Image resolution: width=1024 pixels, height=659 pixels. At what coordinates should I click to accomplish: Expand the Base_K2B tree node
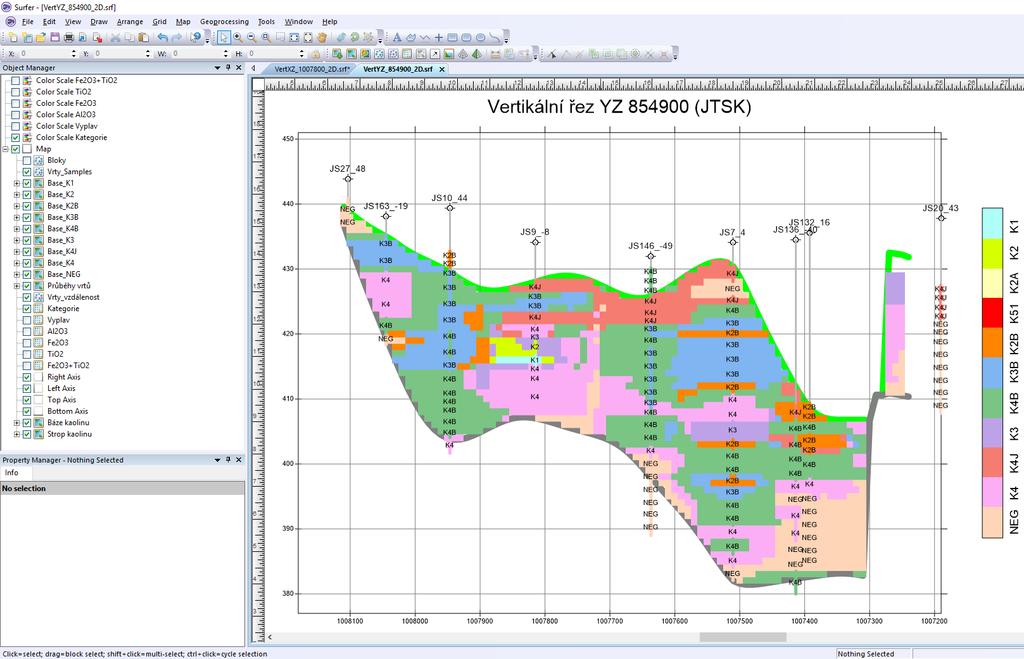click(16, 206)
